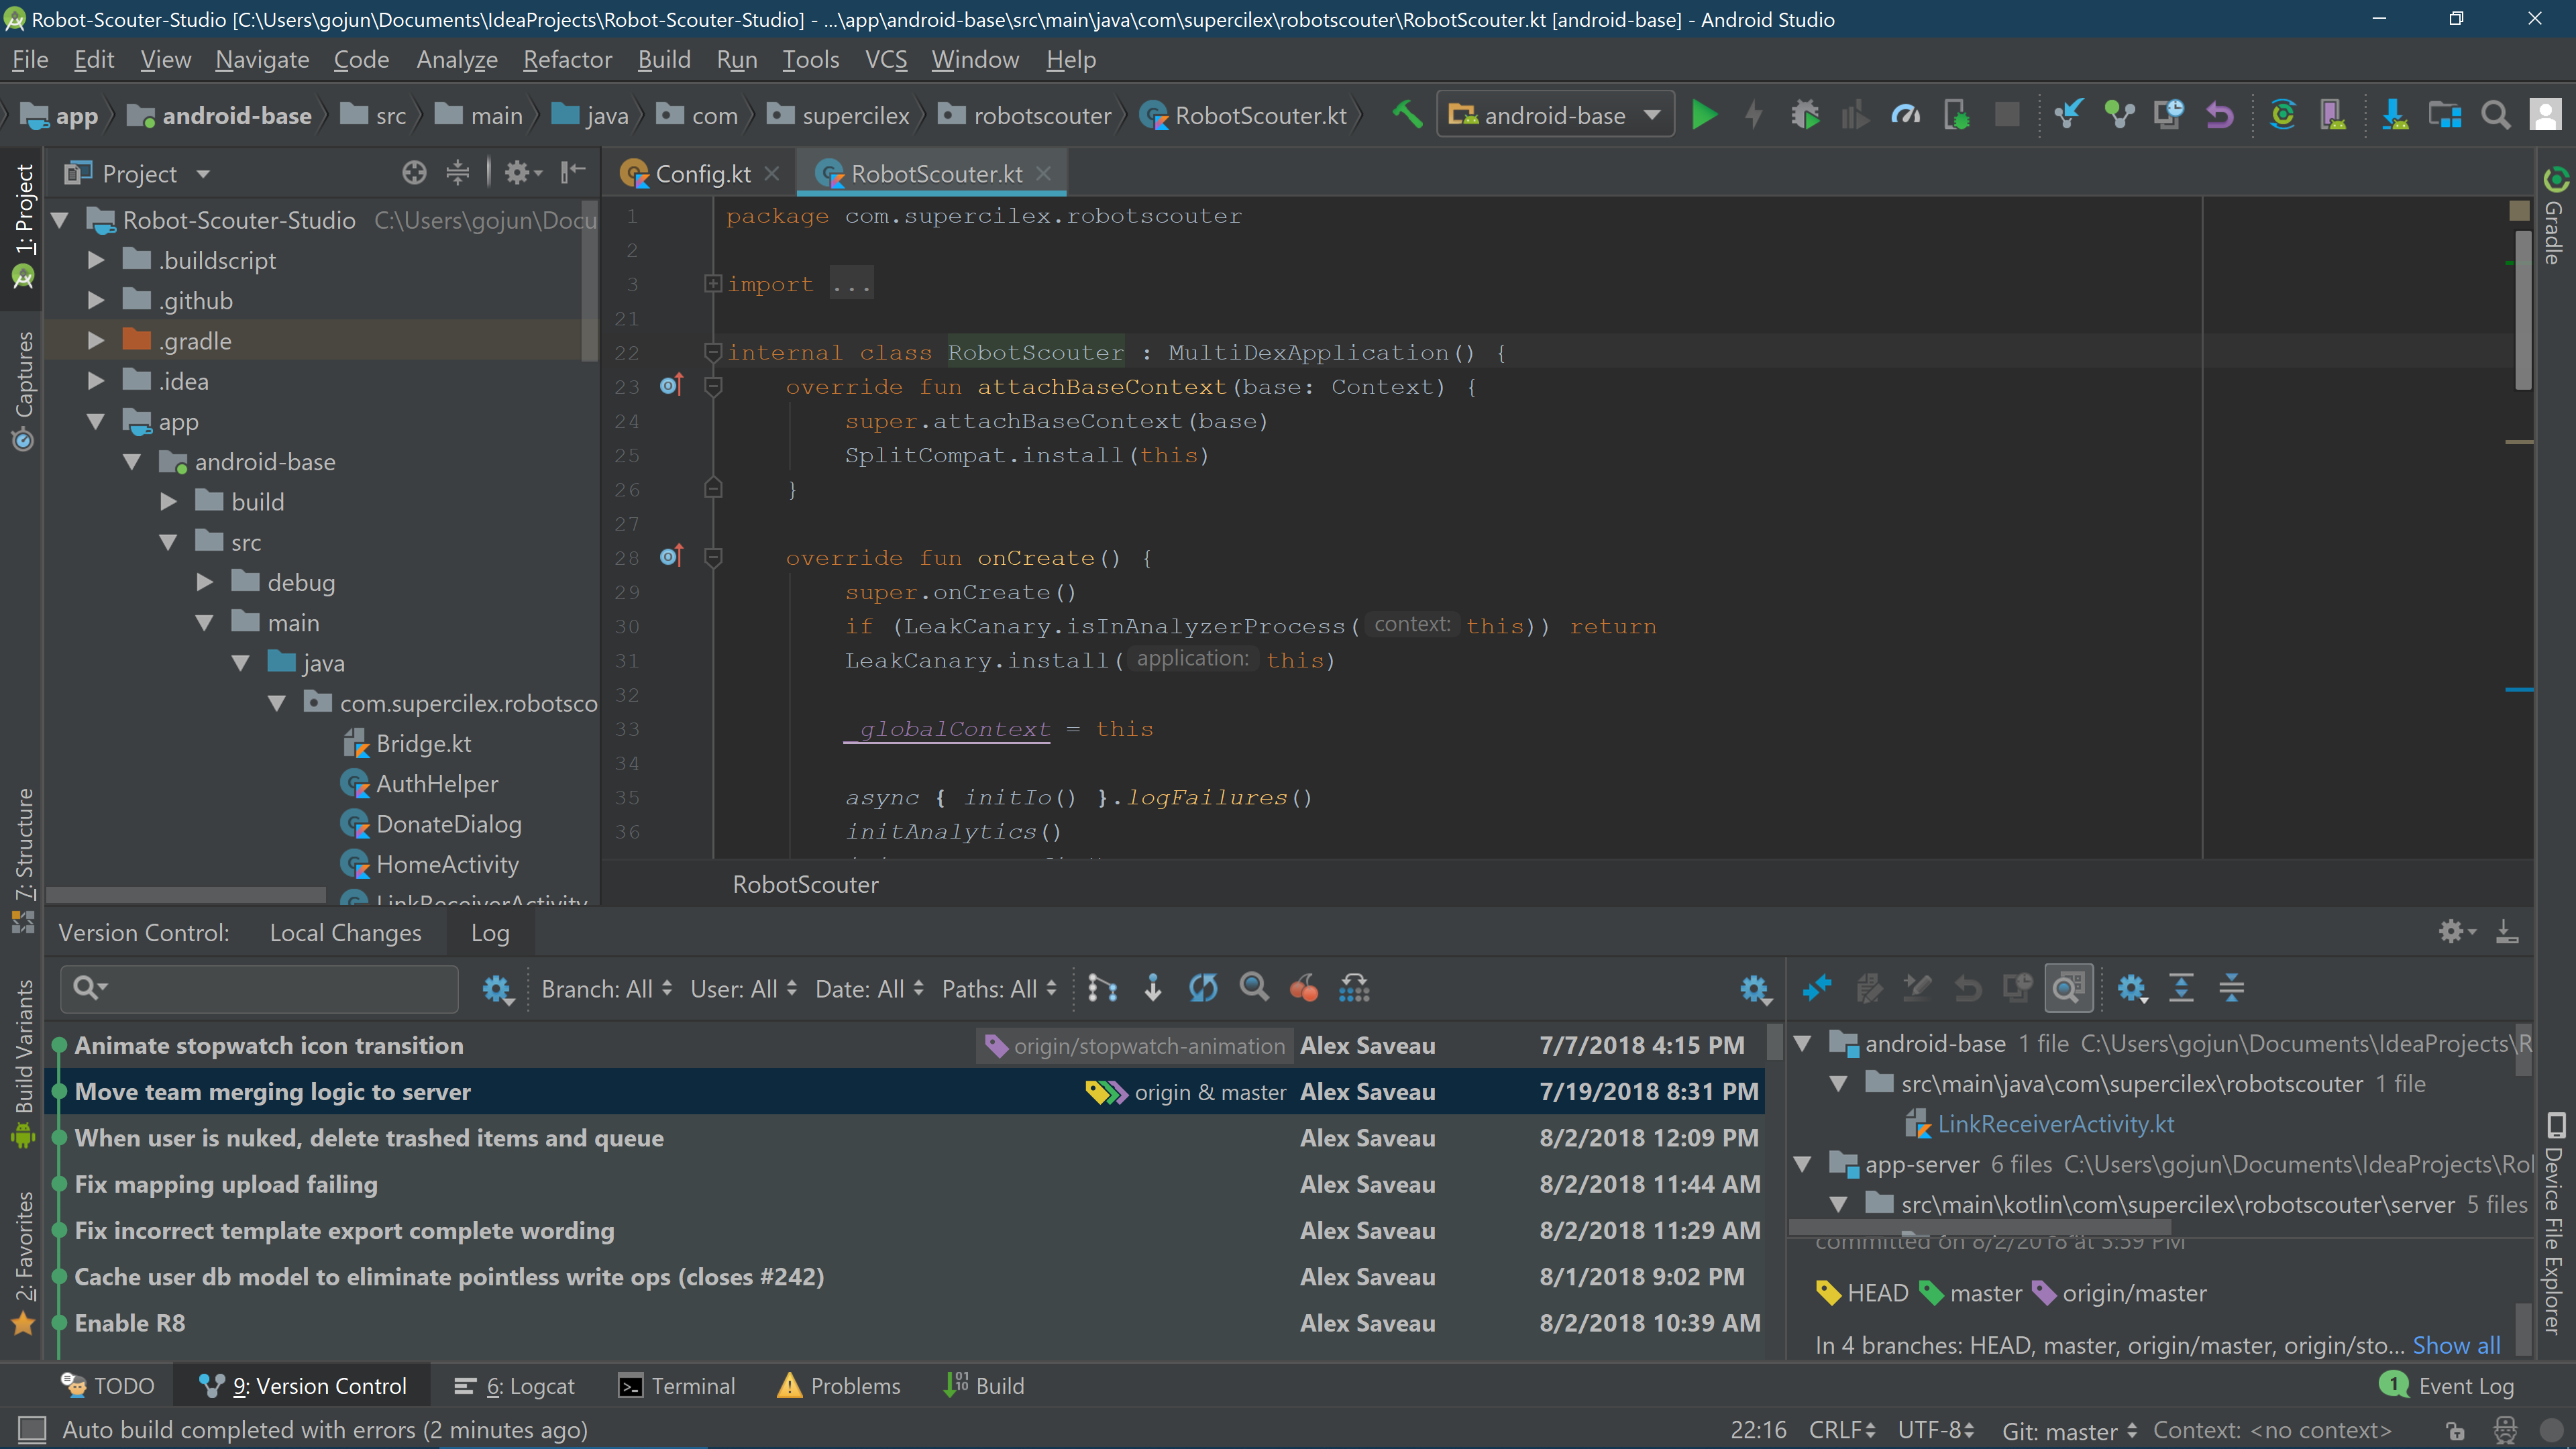Click the Revert arrow in main toolbar
The height and width of the screenshot is (1449, 2576).
[2219, 115]
